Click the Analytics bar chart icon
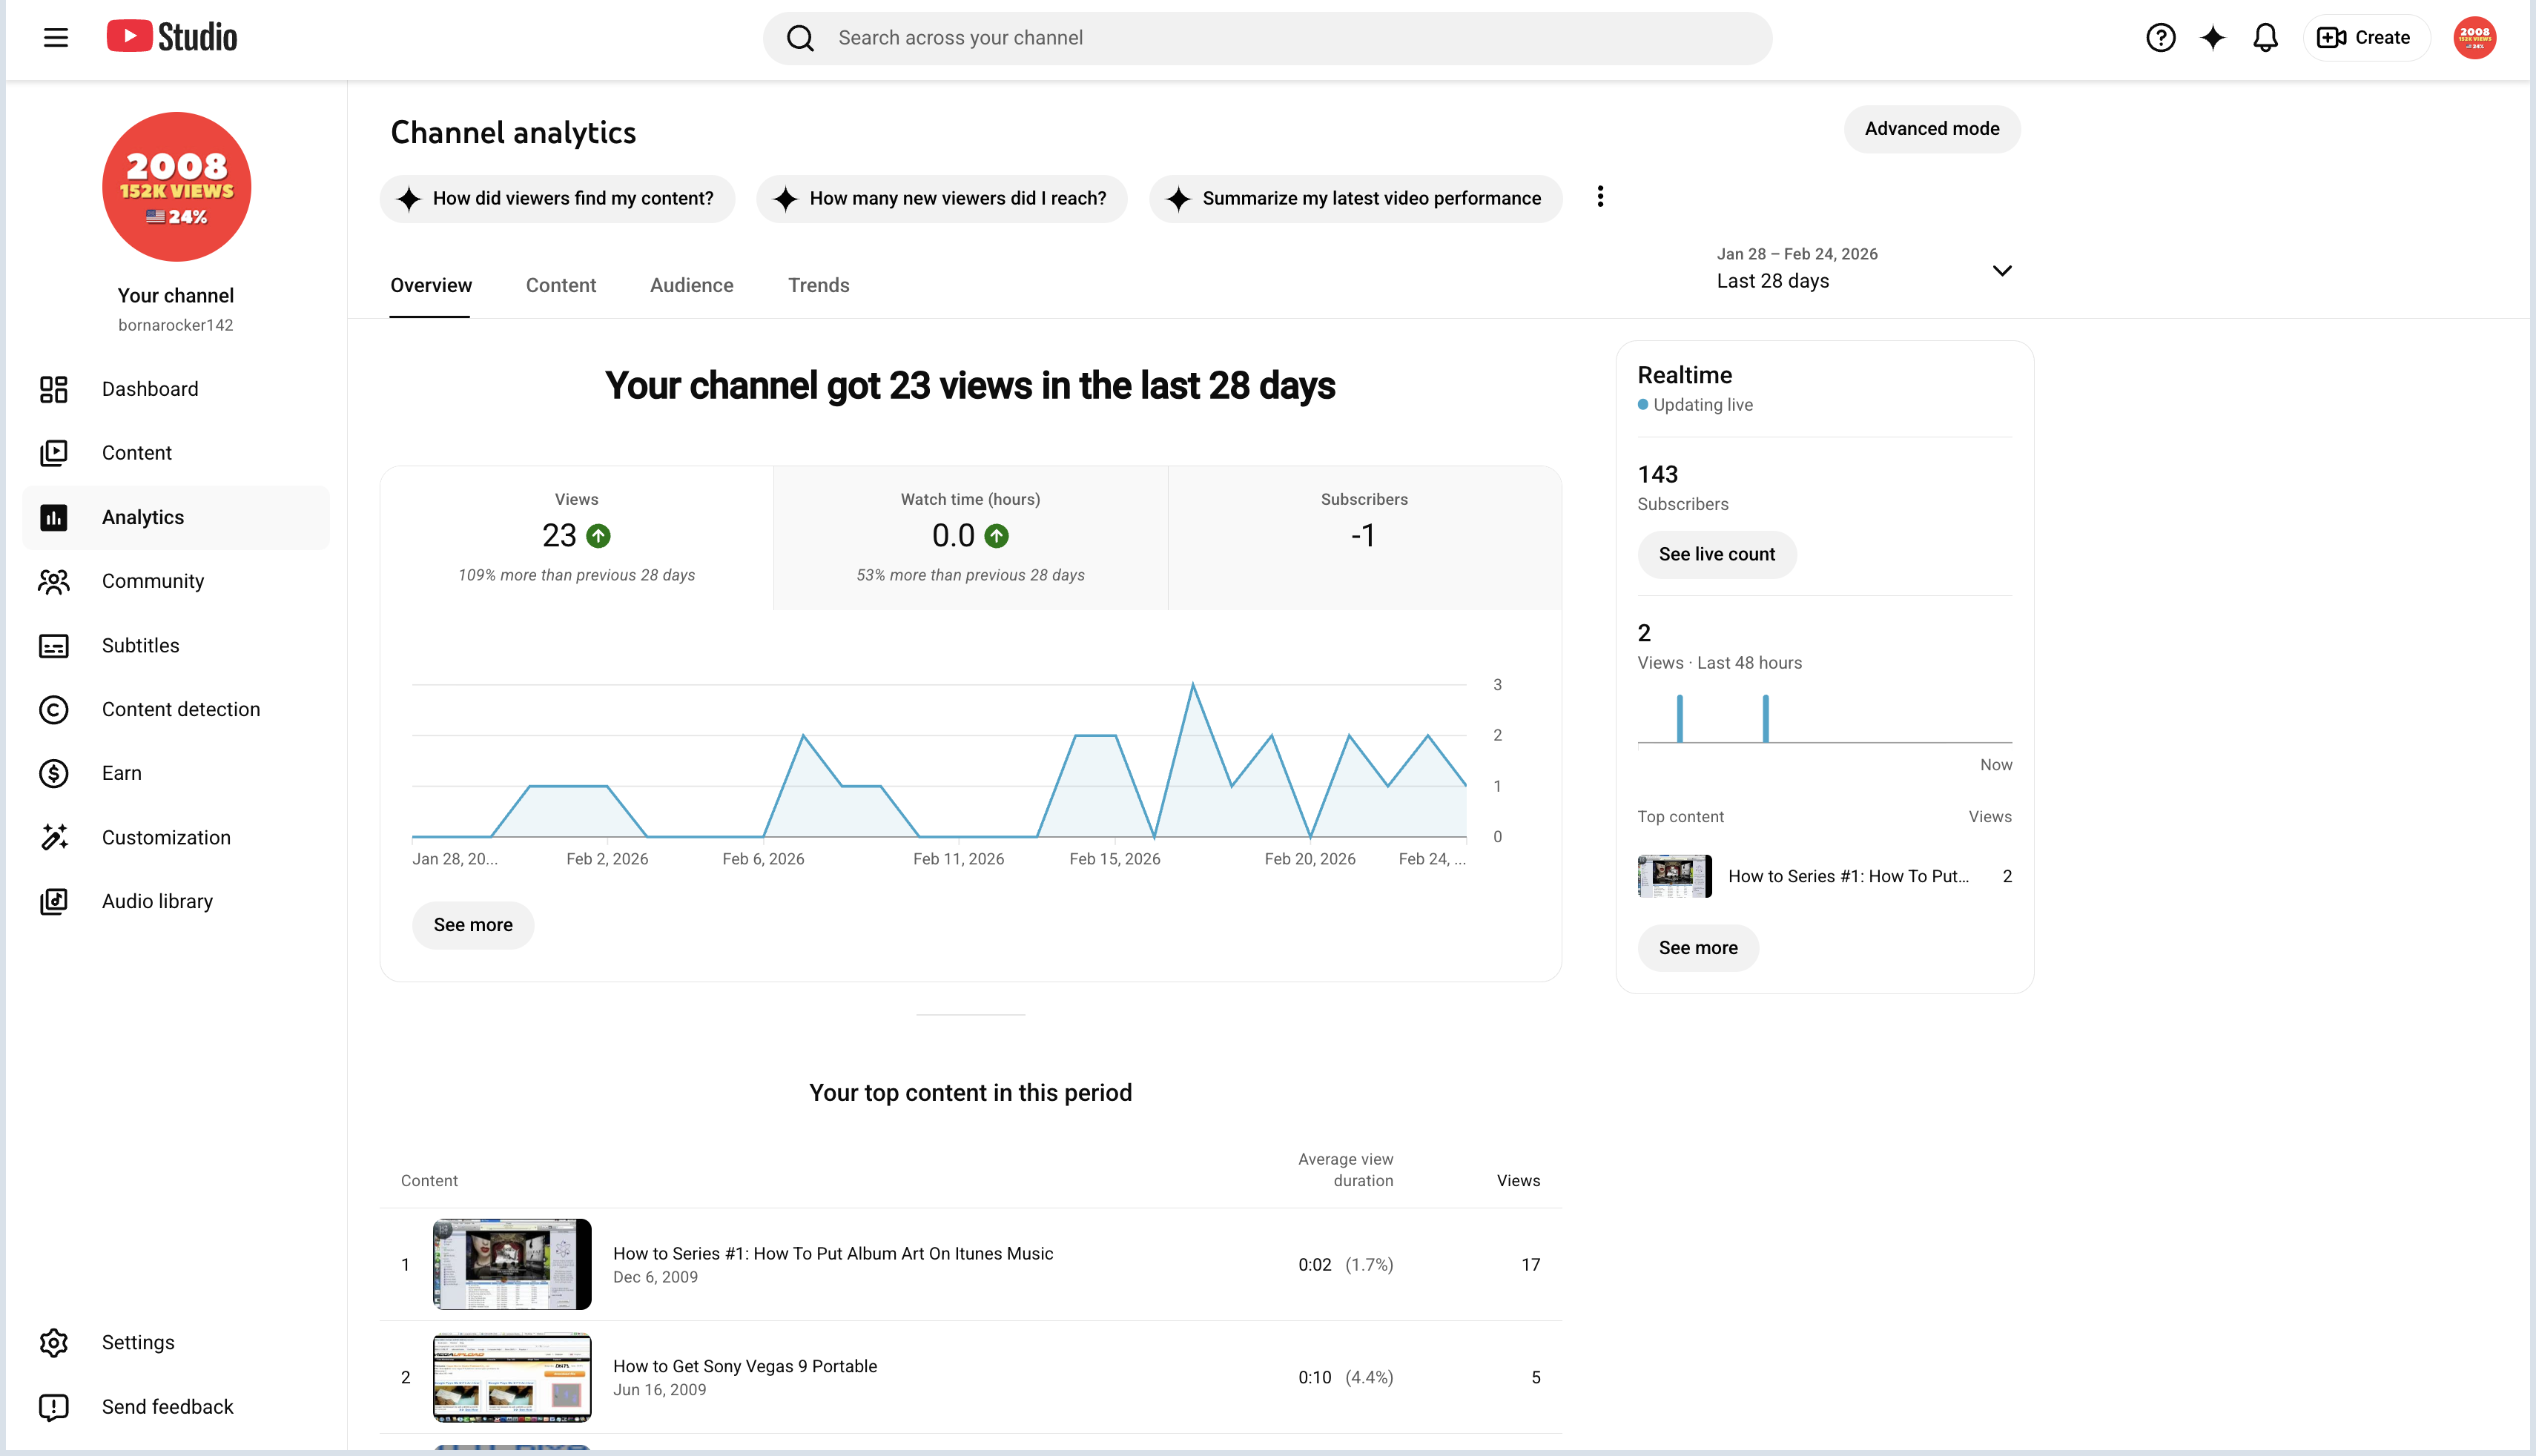Viewport: 2536px width, 1456px height. [x=54, y=517]
